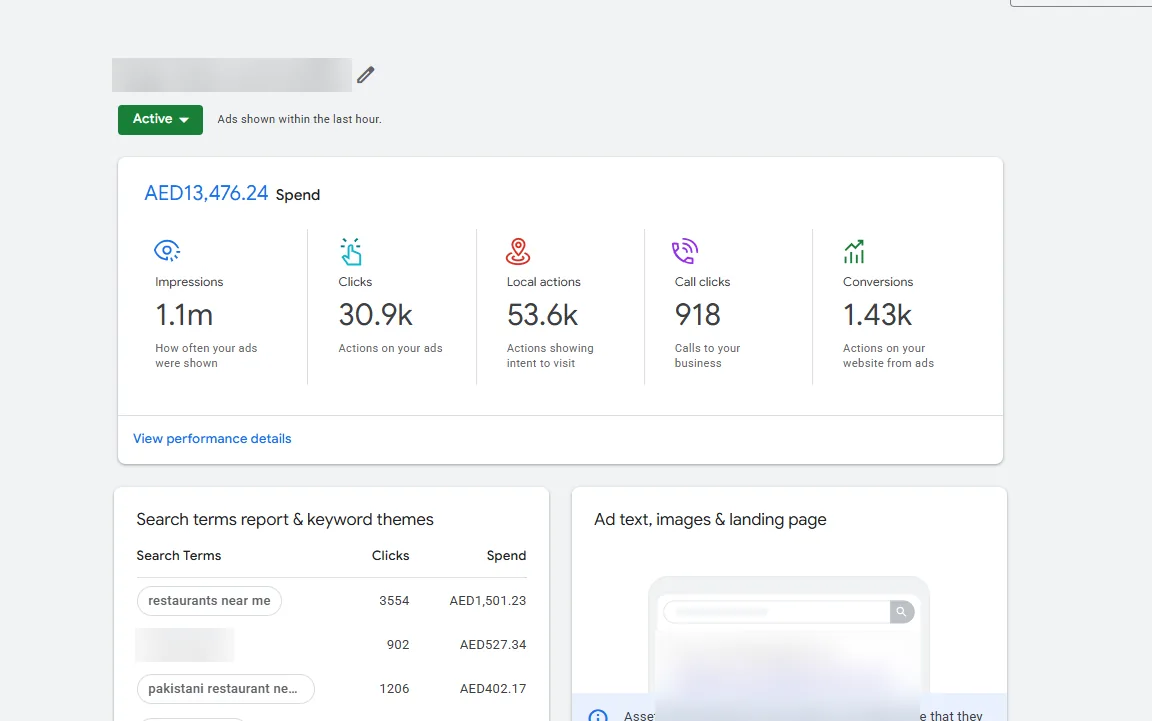Screen dimensions: 1152x721
Task: Click the 3554 clicks cell
Action: pyautogui.click(x=394, y=601)
